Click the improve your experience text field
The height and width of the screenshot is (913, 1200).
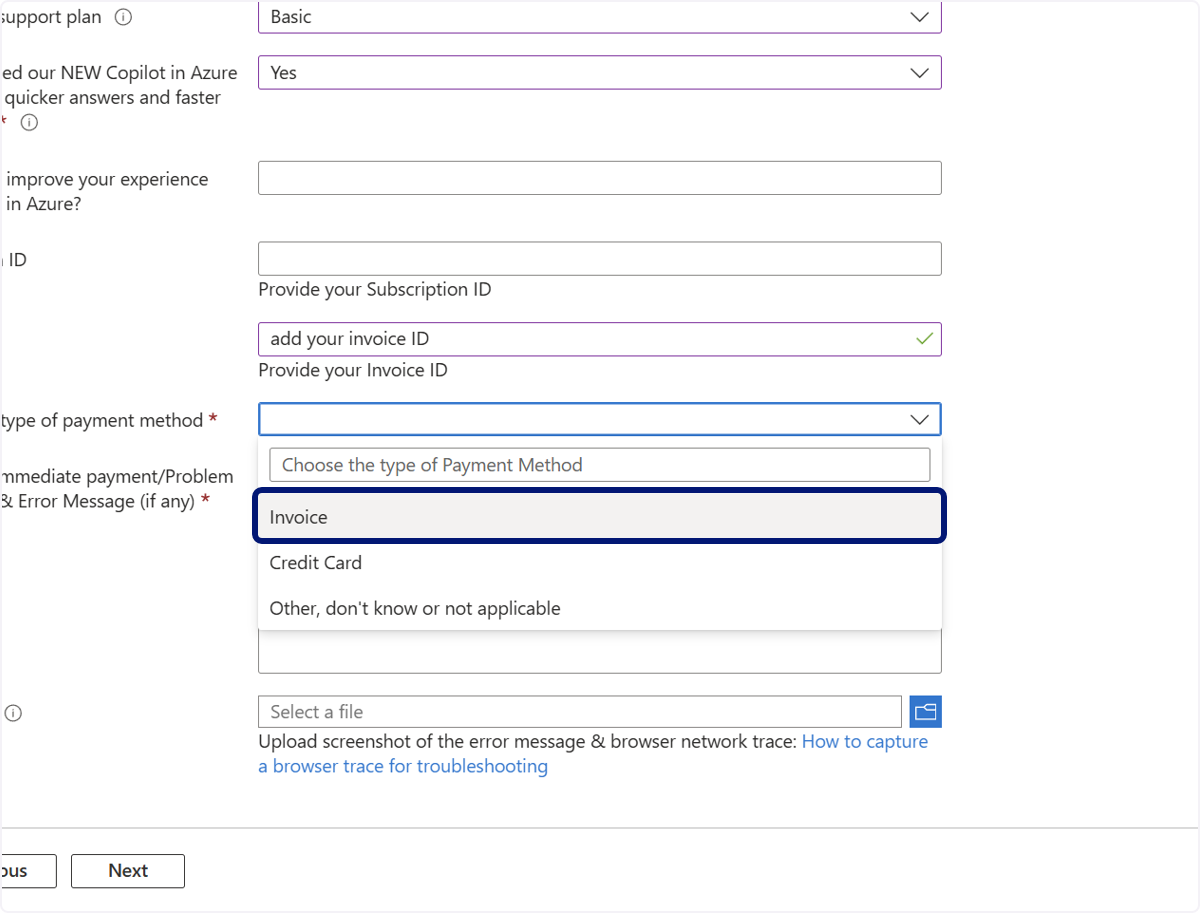tap(599, 178)
